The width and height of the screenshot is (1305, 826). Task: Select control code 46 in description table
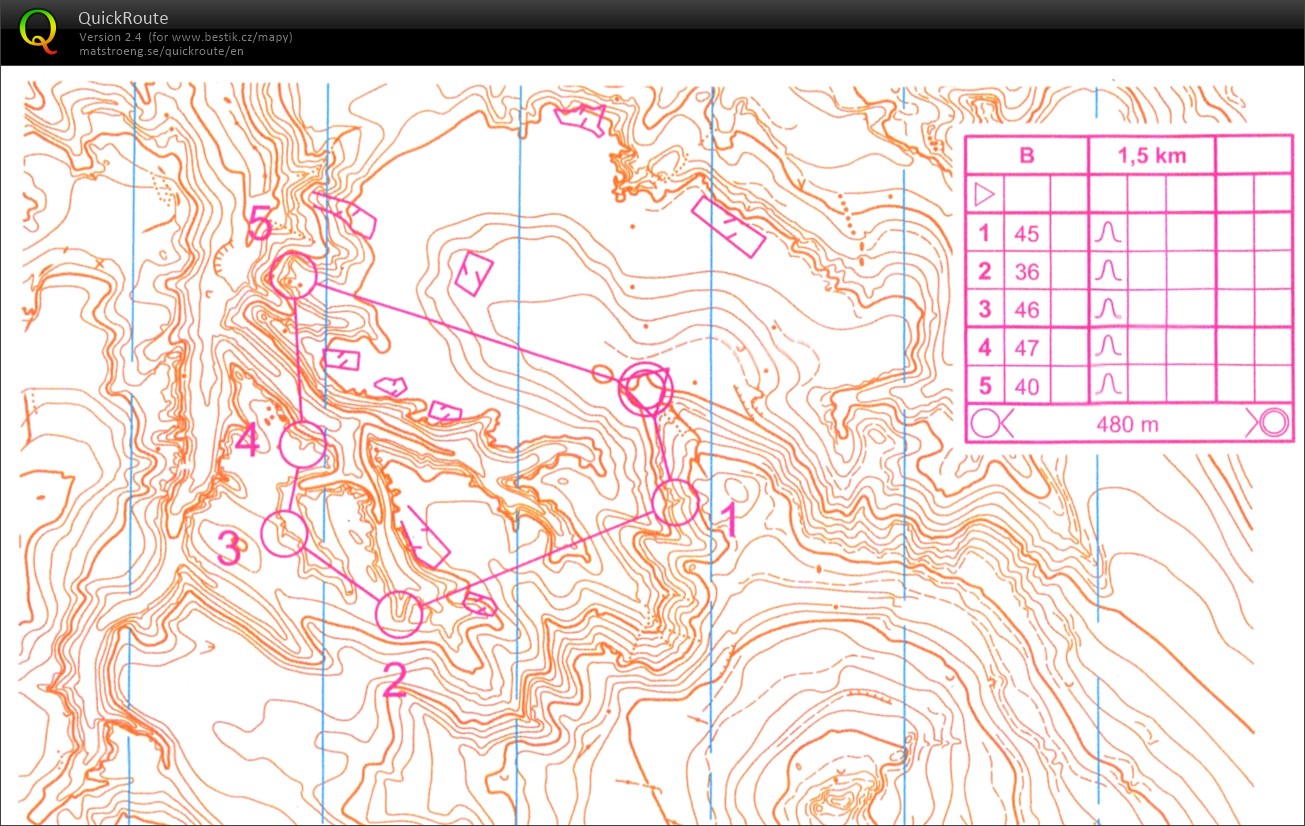click(1026, 309)
